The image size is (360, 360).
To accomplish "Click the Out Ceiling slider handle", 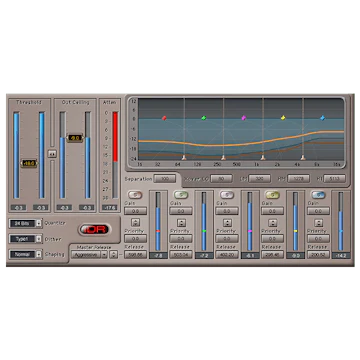I will pos(75,138).
